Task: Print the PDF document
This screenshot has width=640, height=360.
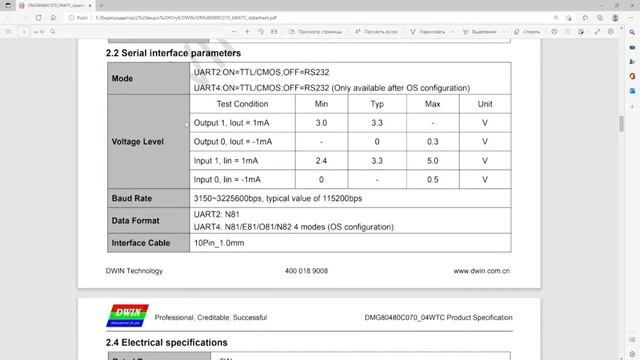Action: click(554, 31)
